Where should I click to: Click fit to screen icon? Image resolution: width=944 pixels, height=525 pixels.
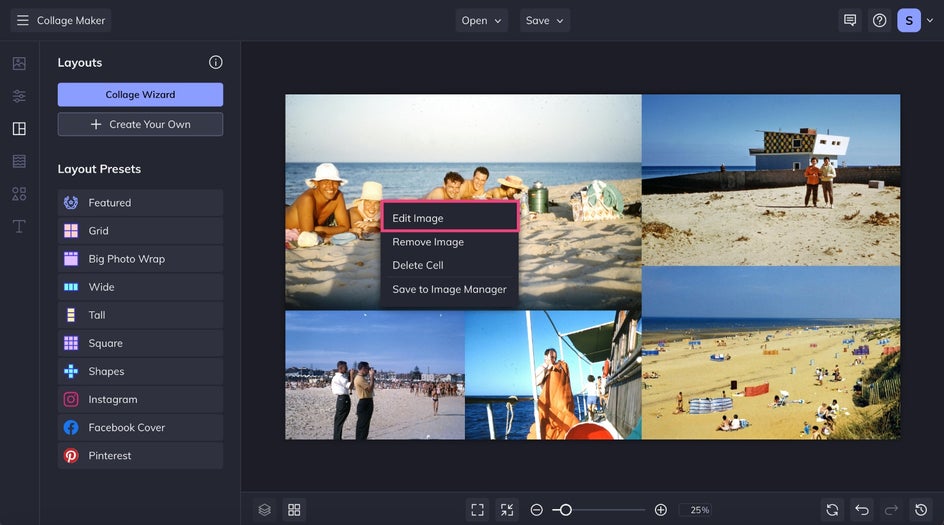click(477, 510)
